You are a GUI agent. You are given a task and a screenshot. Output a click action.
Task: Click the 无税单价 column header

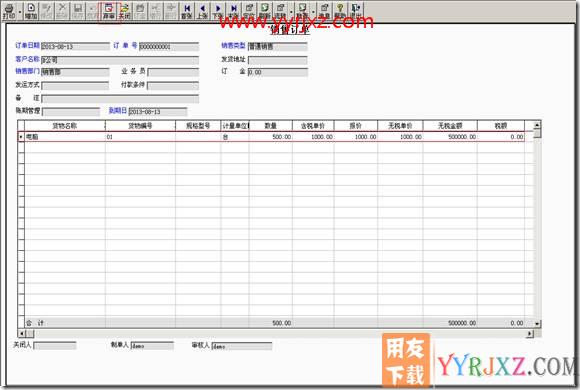coord(400,126)
